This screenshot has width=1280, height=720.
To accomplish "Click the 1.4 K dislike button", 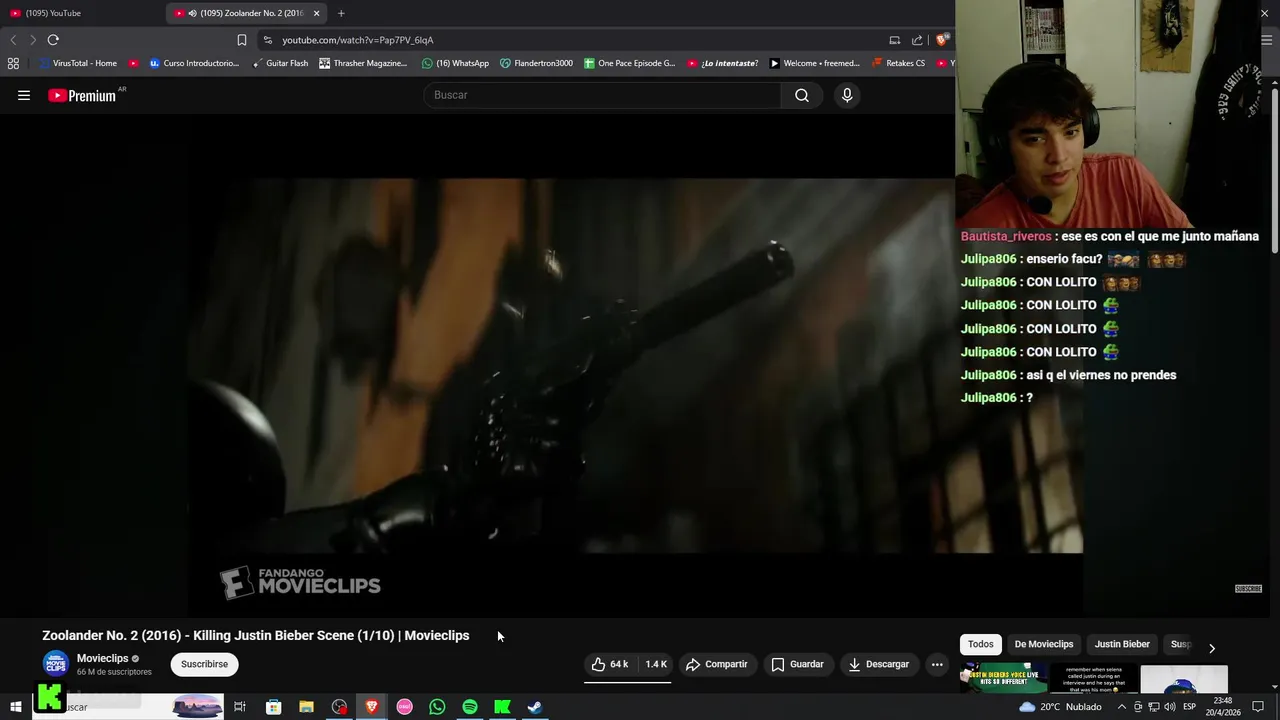I will pos(655,664).
